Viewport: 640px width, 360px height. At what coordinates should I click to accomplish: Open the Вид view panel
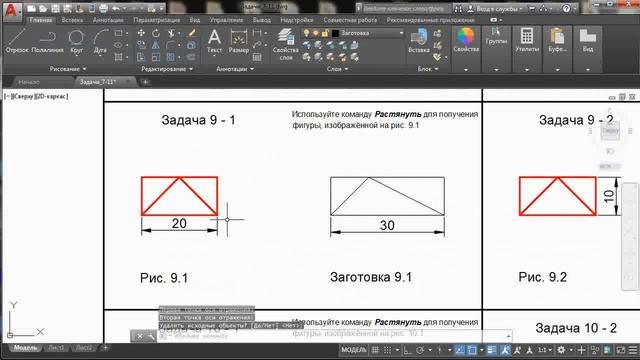(588, 40)
